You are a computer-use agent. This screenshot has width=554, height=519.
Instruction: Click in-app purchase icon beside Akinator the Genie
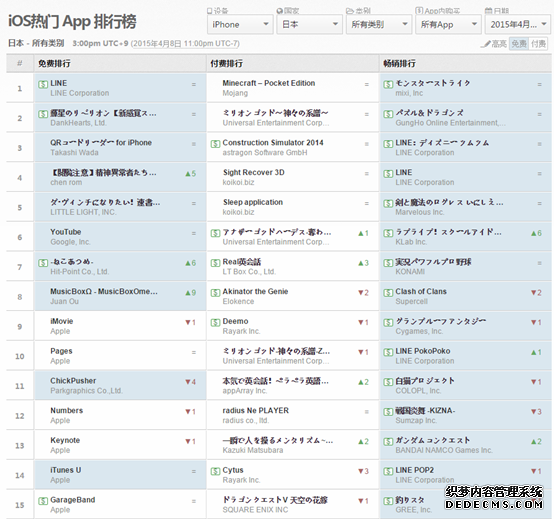pyautogui.click(x=215, y=293)
